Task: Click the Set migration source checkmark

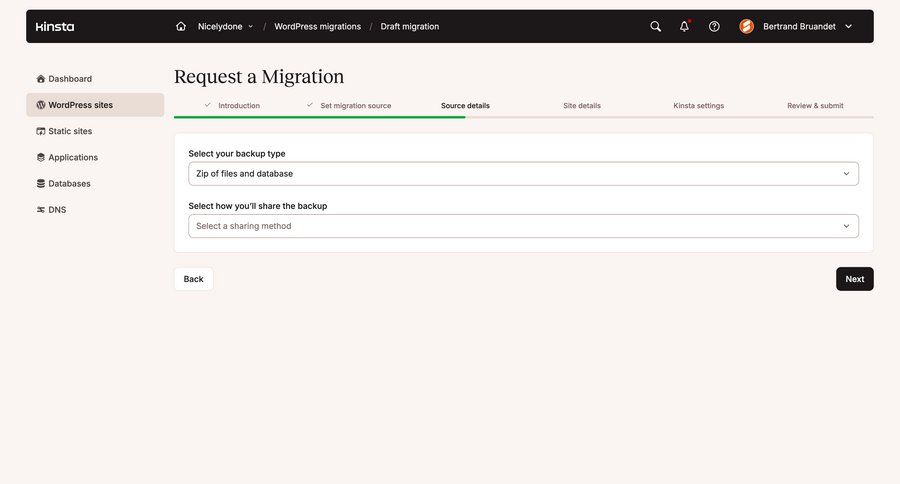Action: tap(310, 105)
